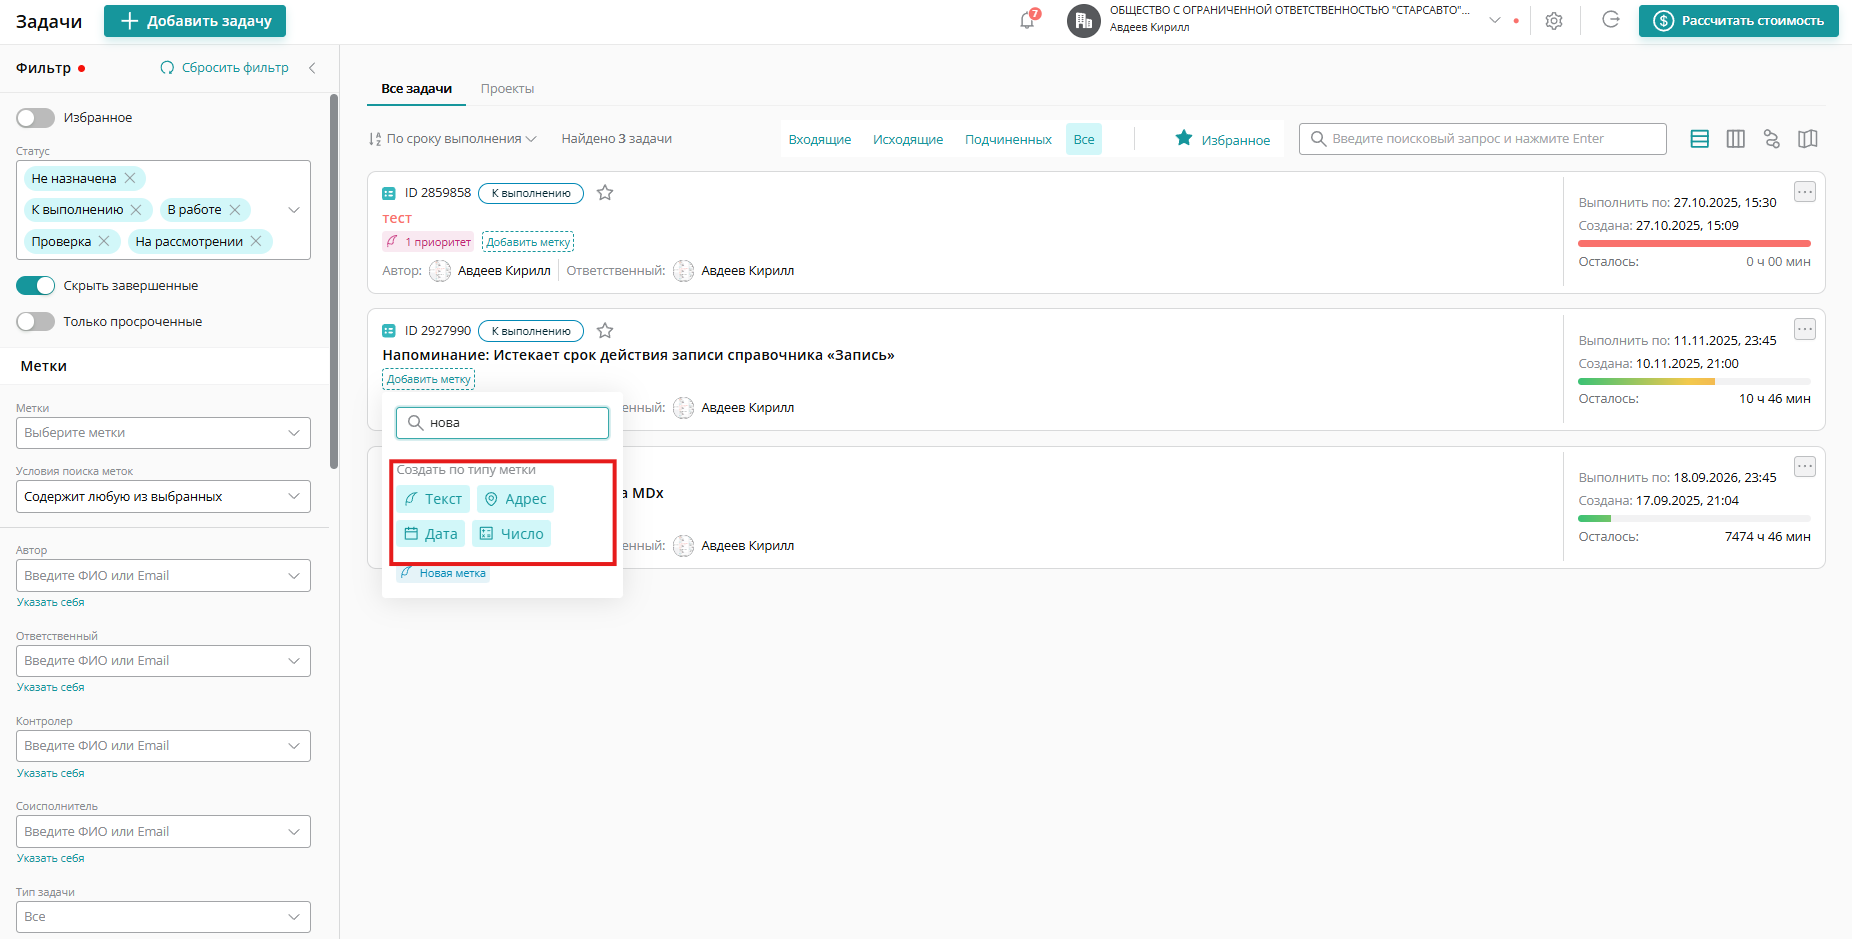Turn on 'Только просроченные' toggle
The height and width of the screenshot is (939, 1852).
36,322
